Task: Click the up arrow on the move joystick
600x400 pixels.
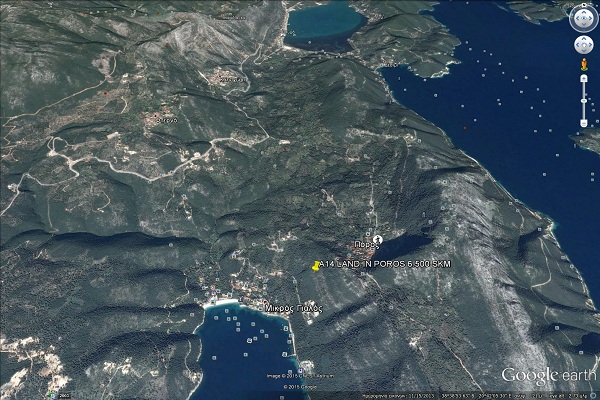Action: point(583,37)
